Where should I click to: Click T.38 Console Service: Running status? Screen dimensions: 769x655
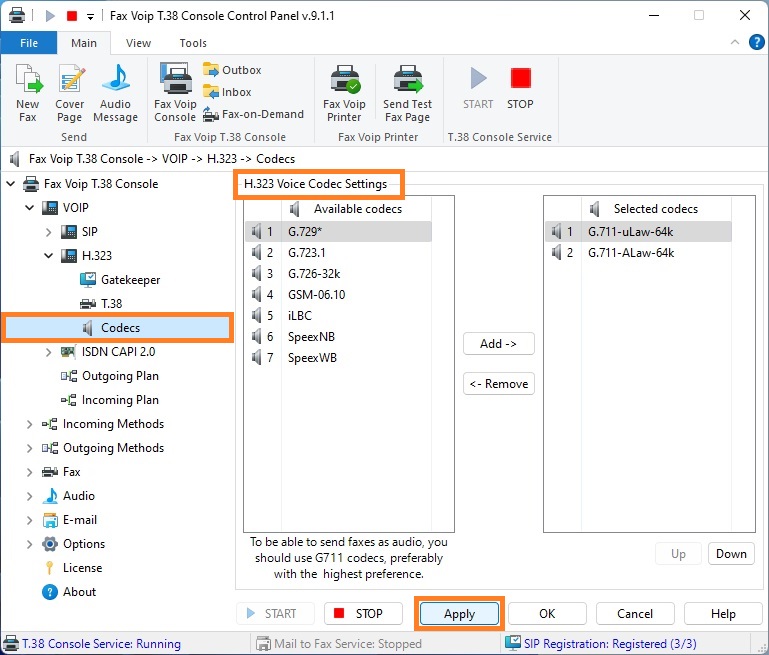click(92, 643)
